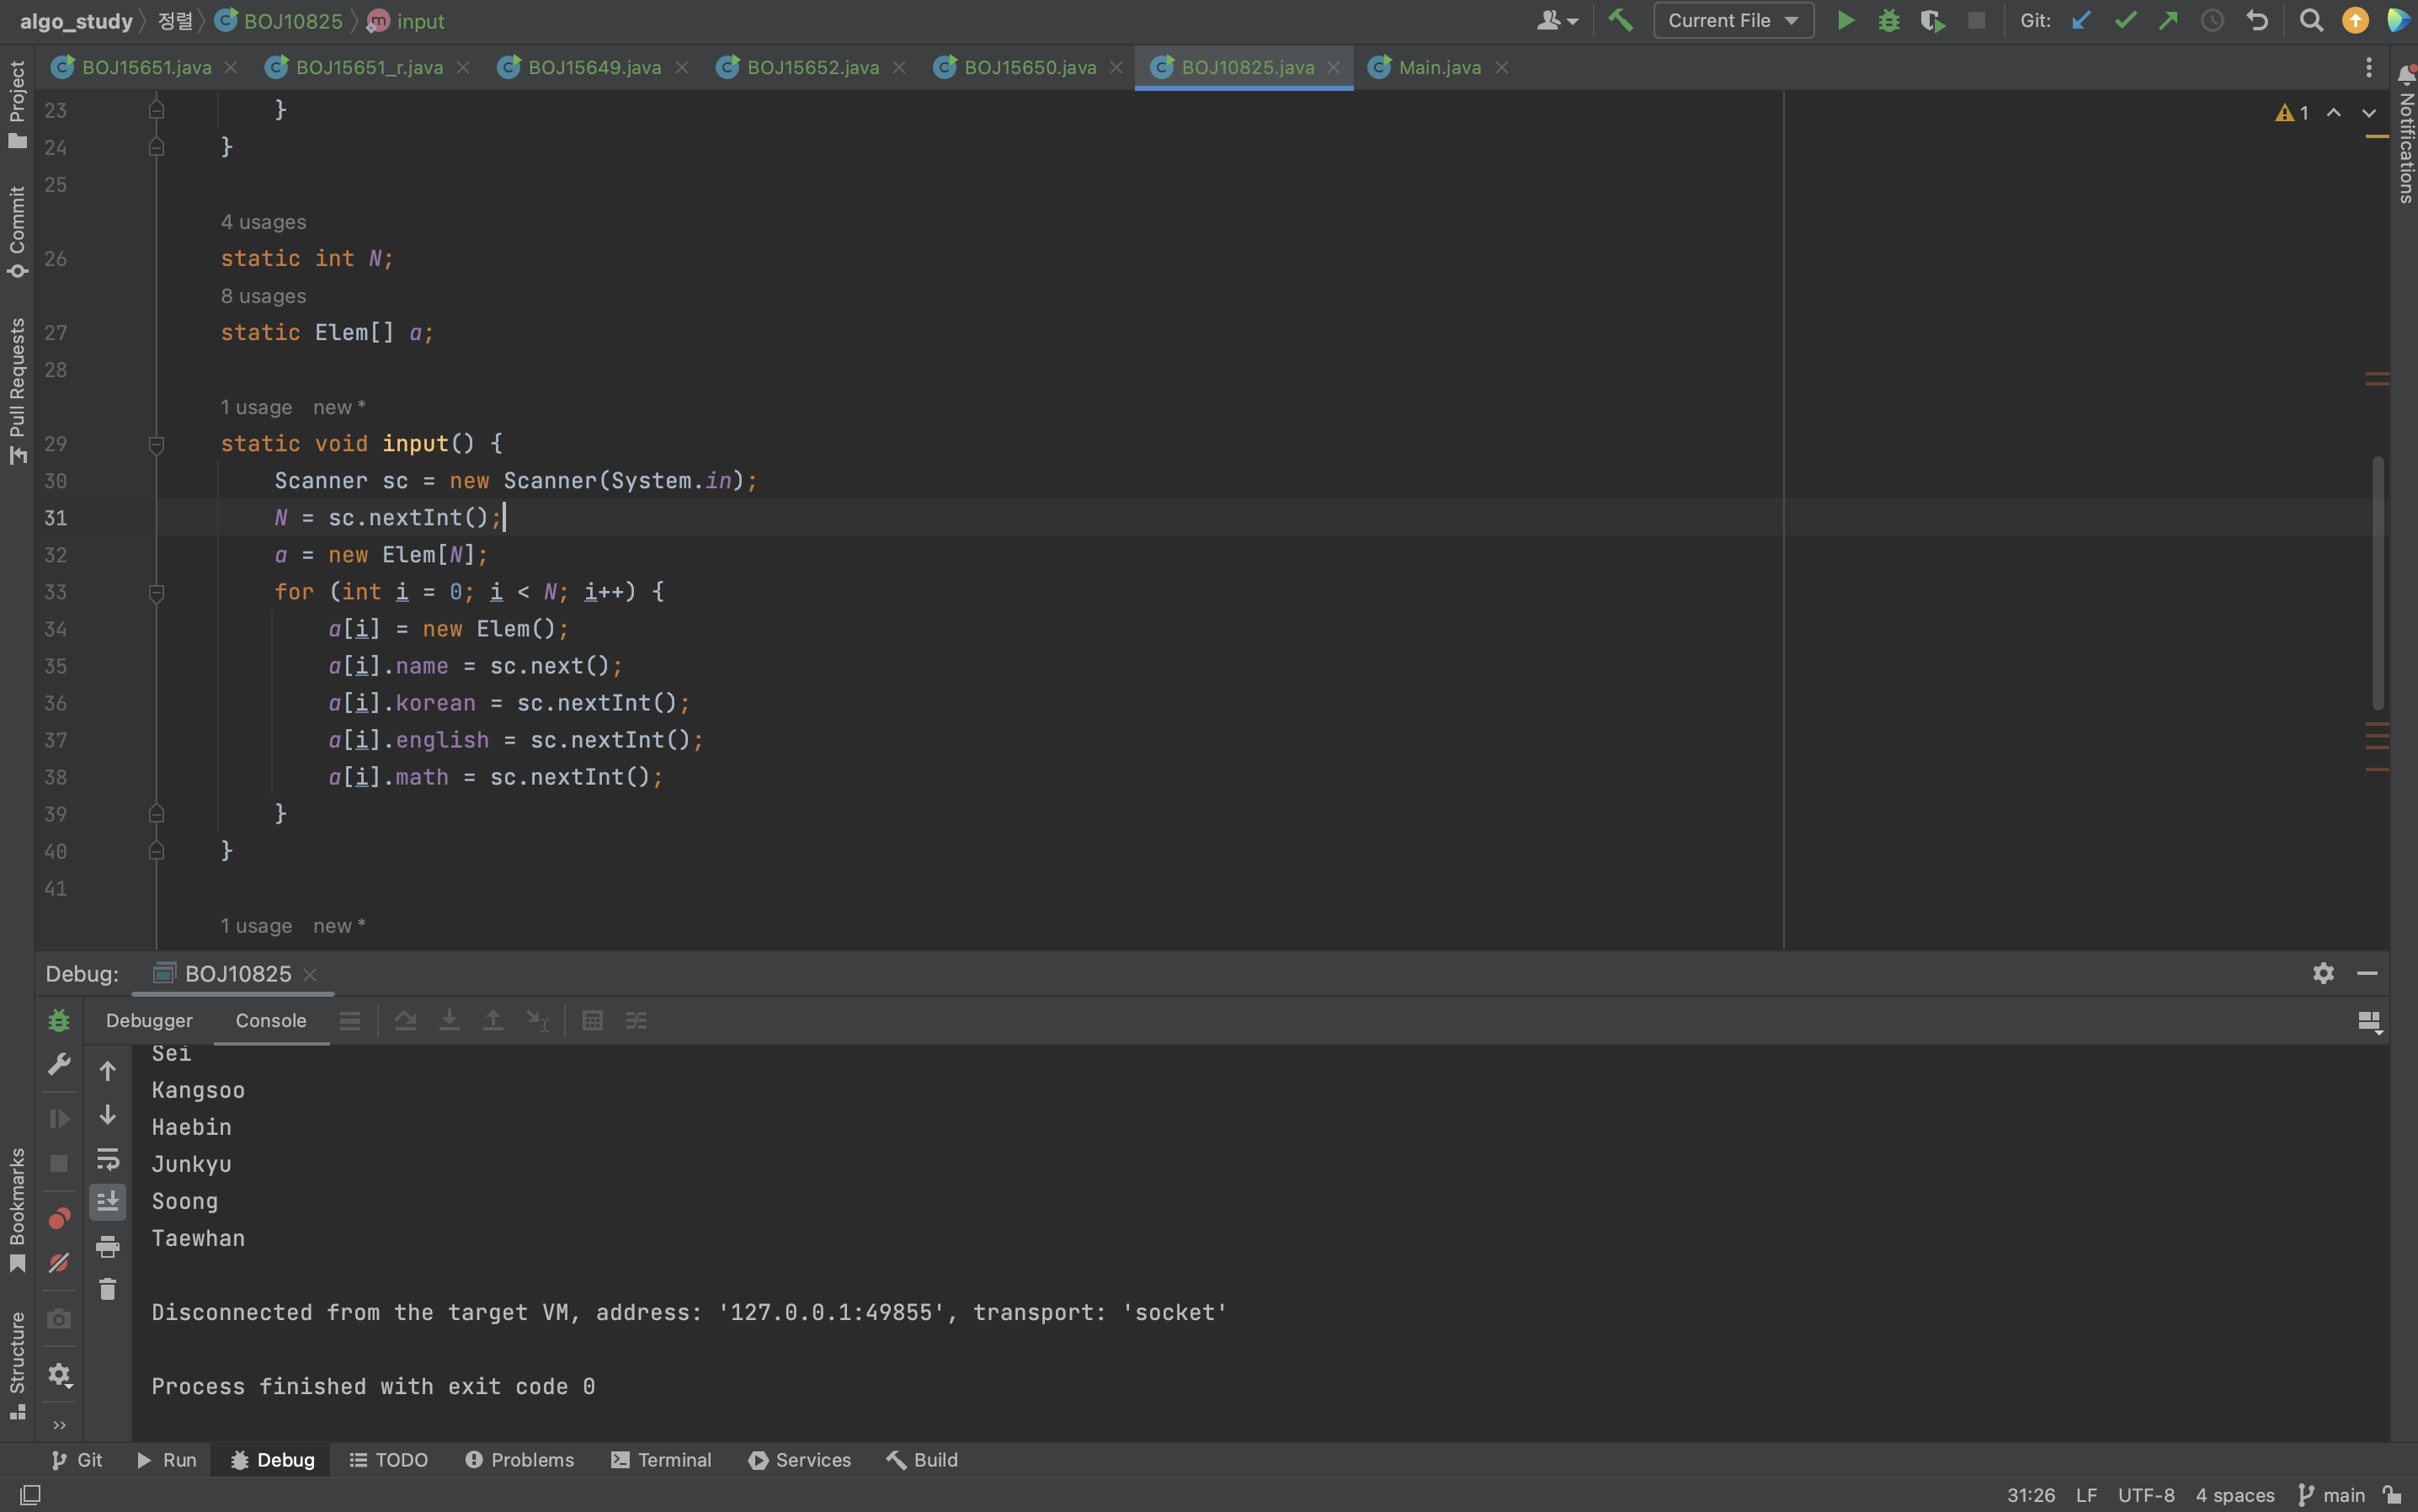Collapse the for loop fold on line 33
This screenshot has width=2418, height=1512.
[x=156, y=593]
